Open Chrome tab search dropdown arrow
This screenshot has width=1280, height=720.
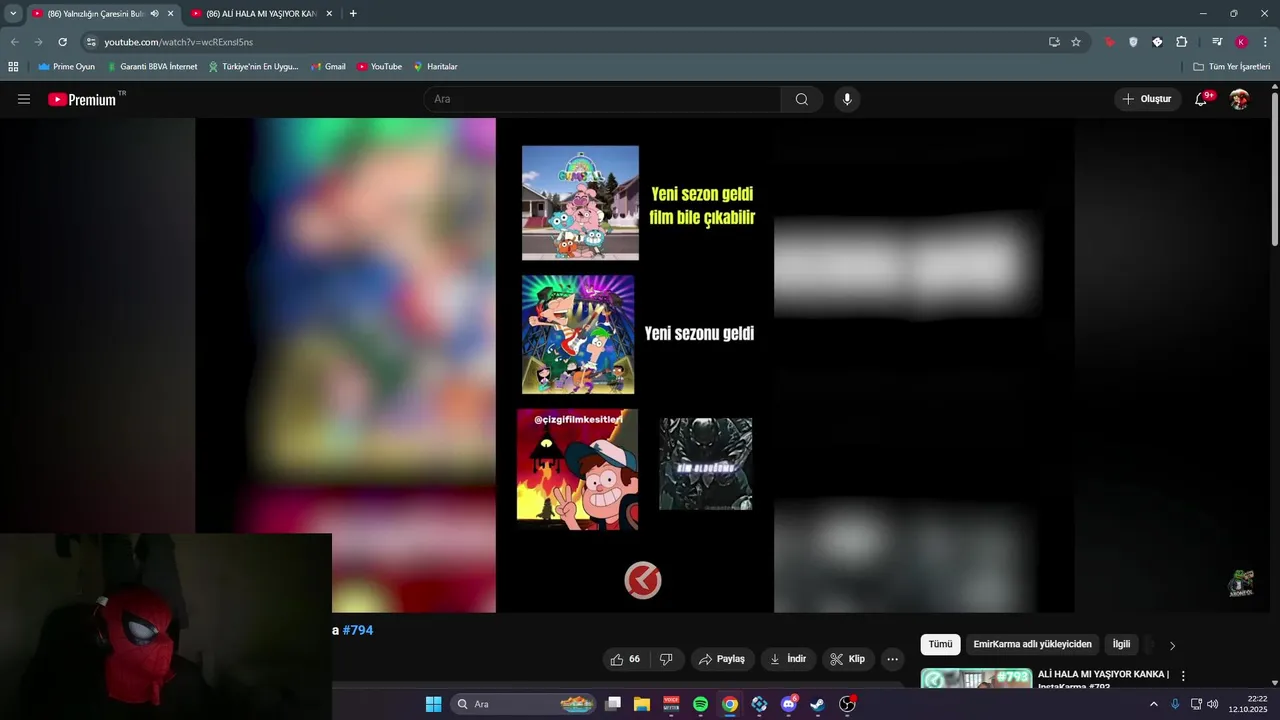(x=13, y=13)
